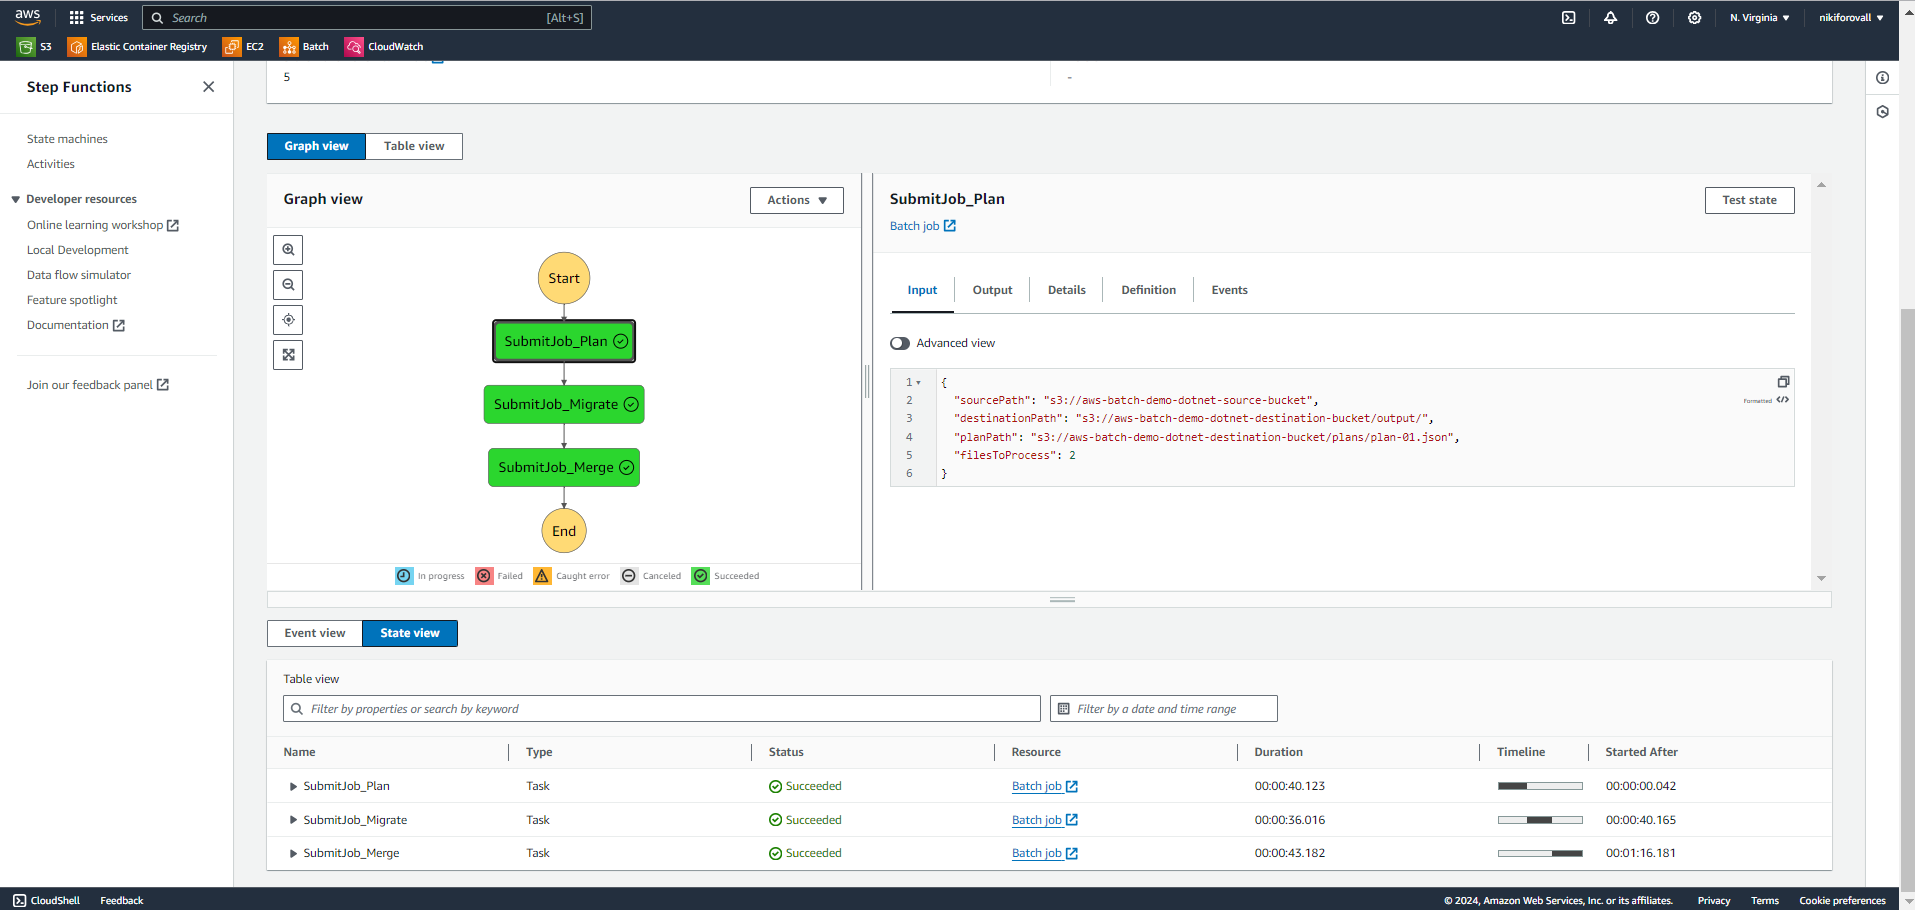Click the Test state button
Viewport: 1915px width, 910px height.
click(1749, 200)
